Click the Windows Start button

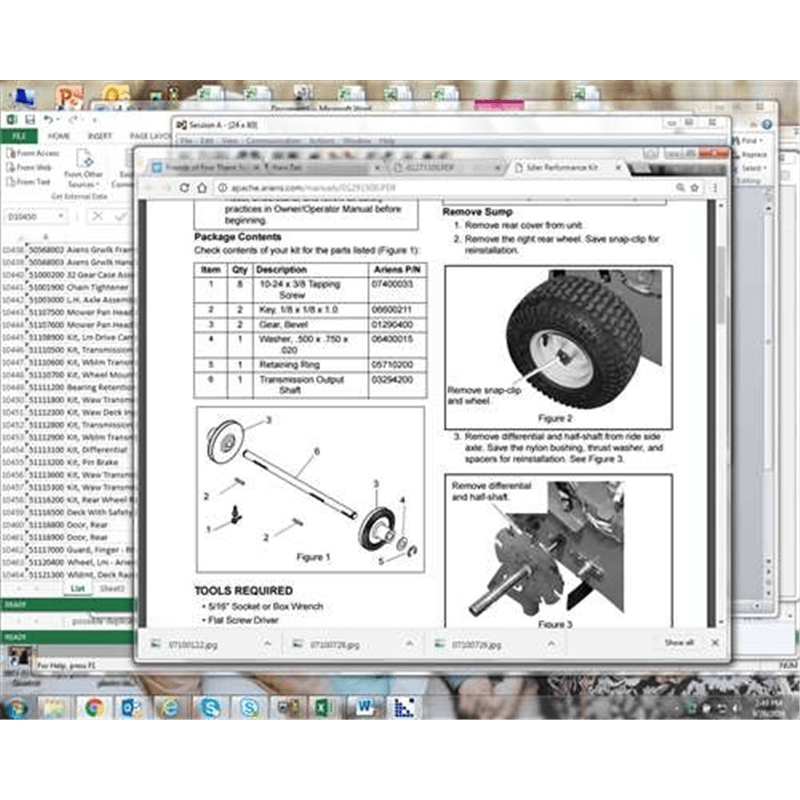tap(16, 708)
